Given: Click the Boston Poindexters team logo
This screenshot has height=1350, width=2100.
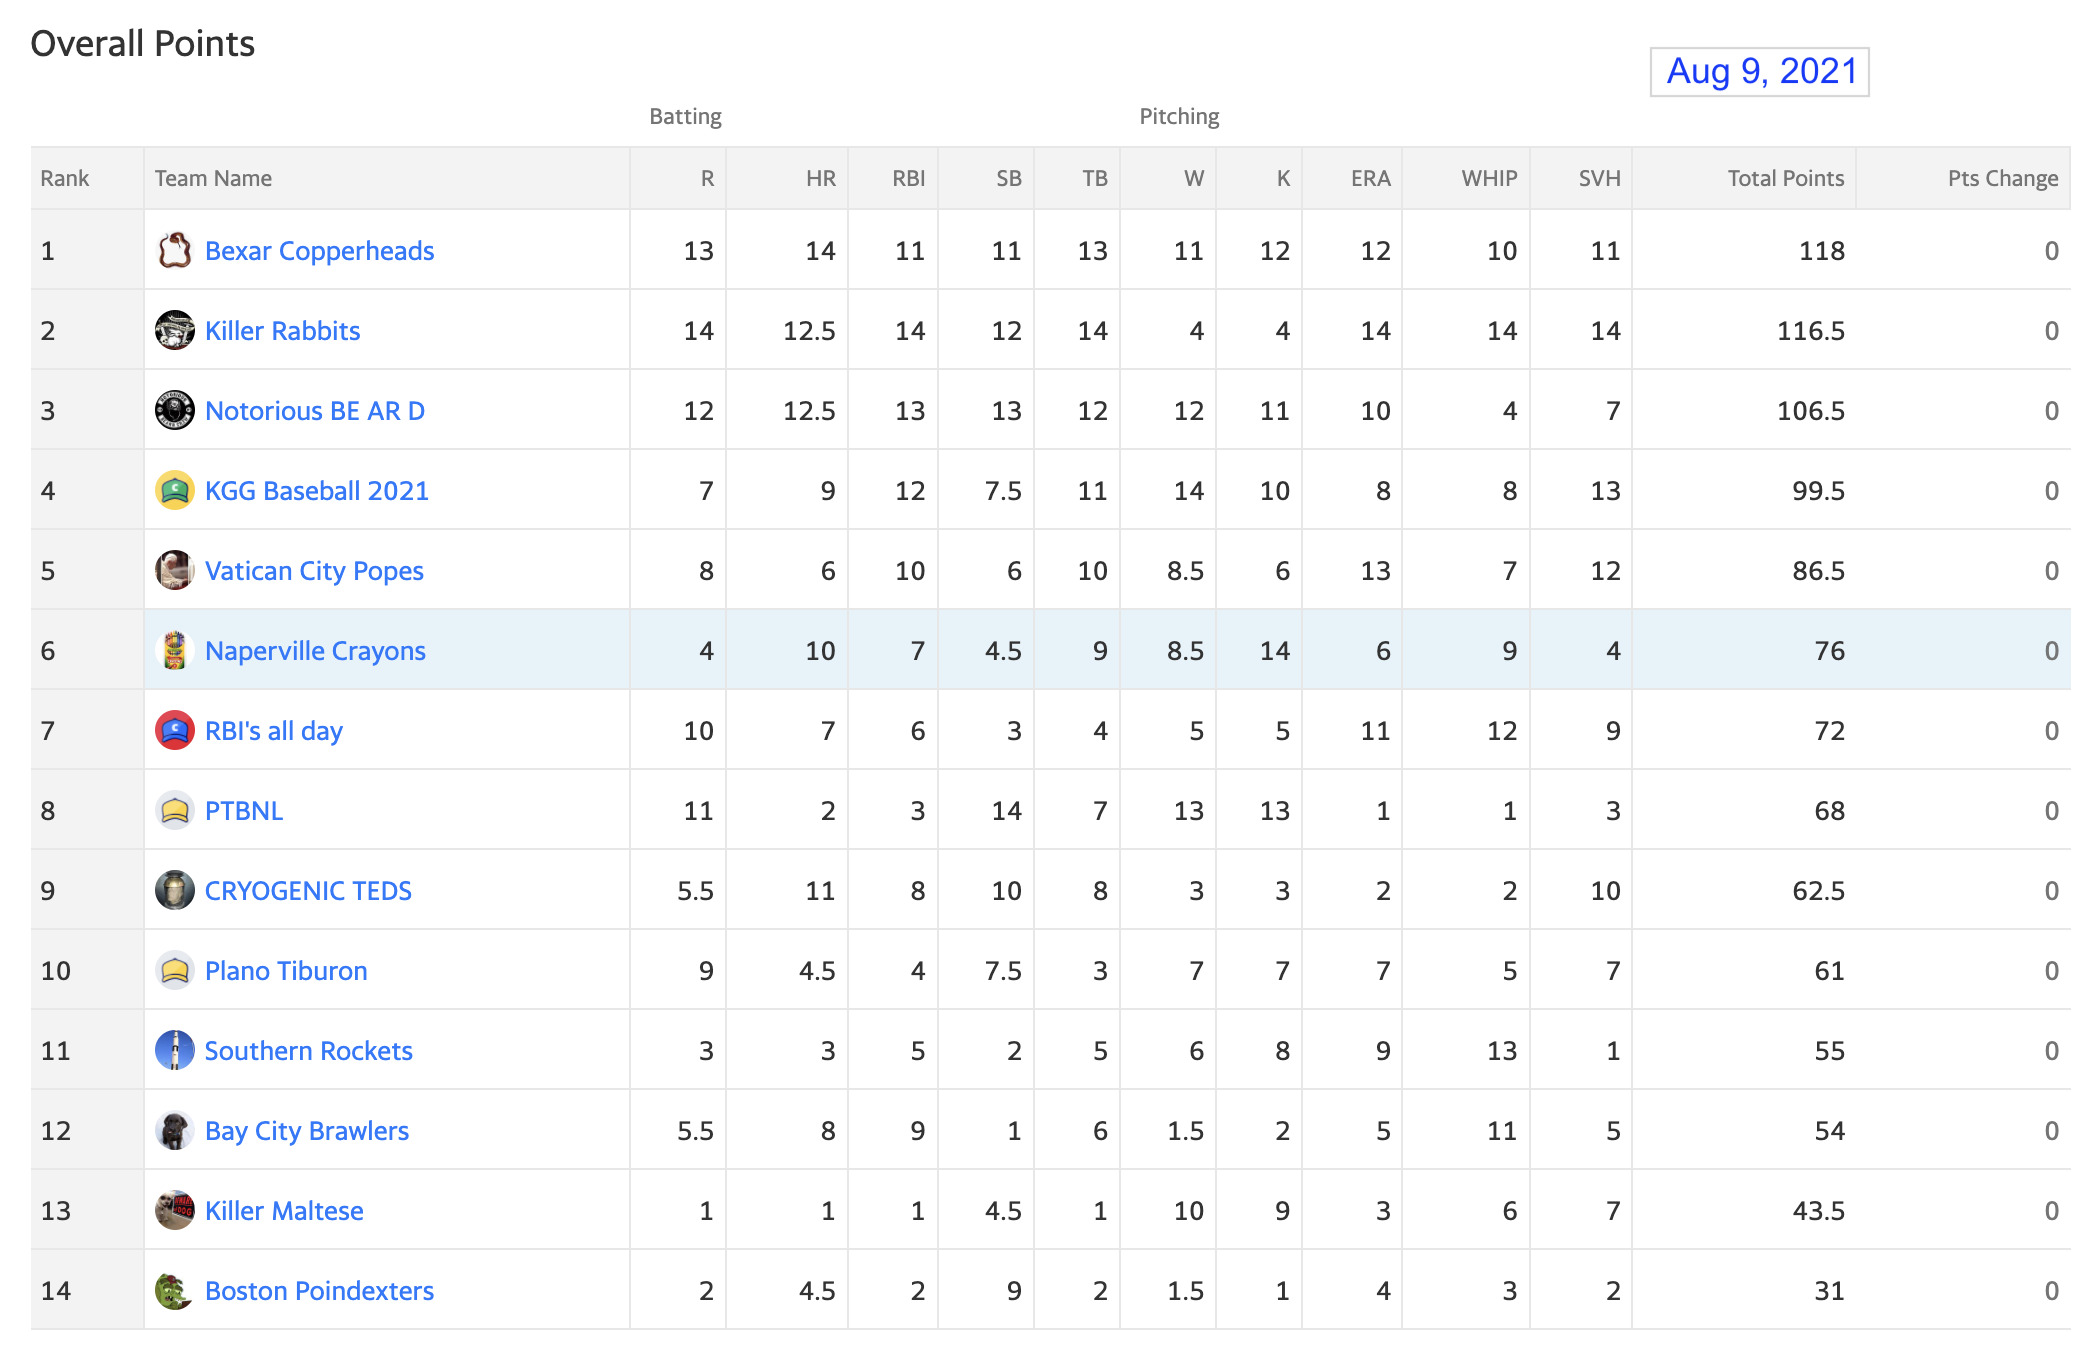Looking at the screenshot, I should pyautogui.click(x=175, y=1290).
